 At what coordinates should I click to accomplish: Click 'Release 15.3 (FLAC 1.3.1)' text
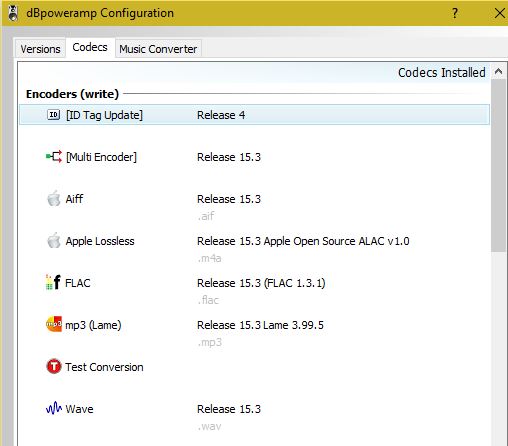[x=261, y=283]
